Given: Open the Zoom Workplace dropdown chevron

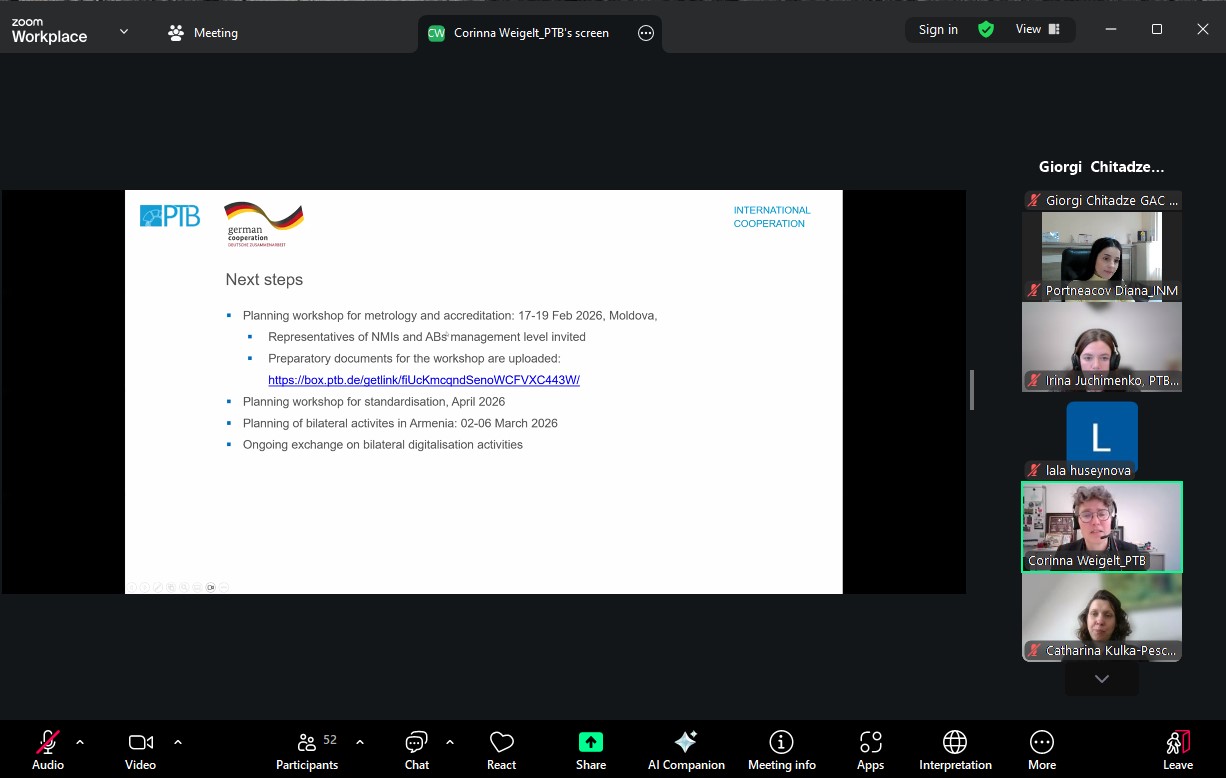Looking at the screenshot, I should [124, 32].
